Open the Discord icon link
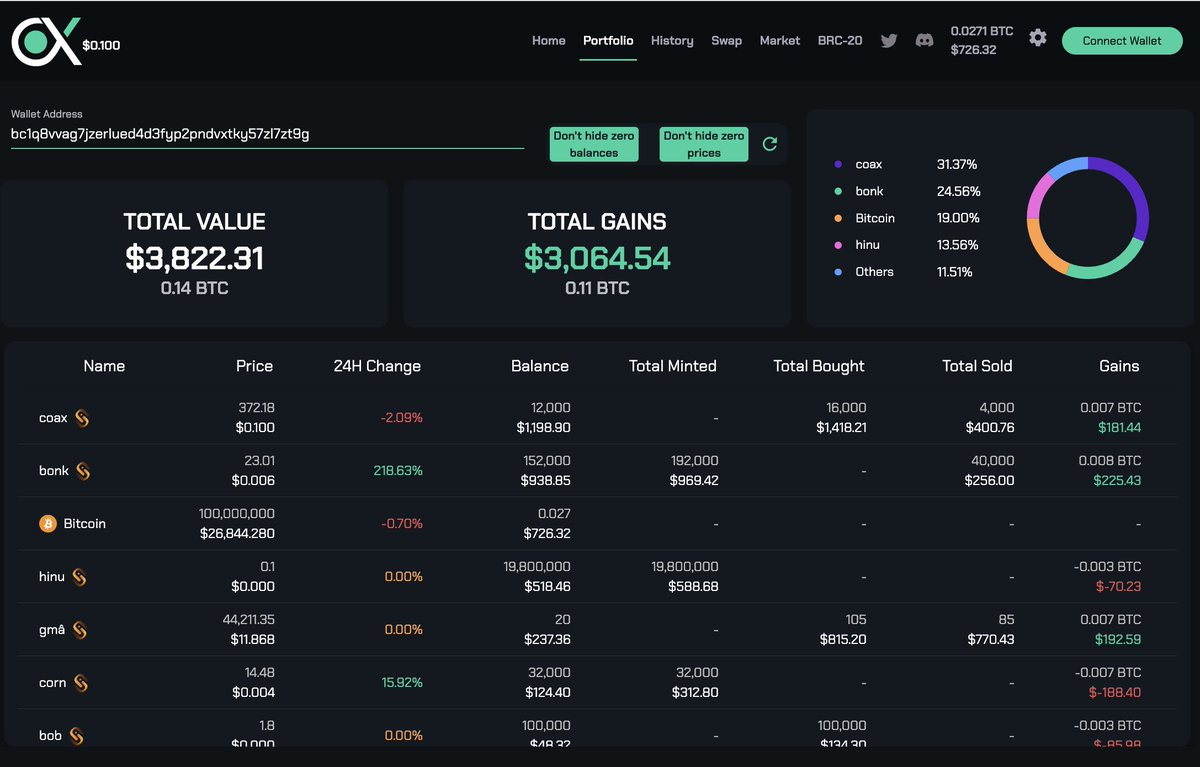1200x767 pixels. (x=924, y=41)
